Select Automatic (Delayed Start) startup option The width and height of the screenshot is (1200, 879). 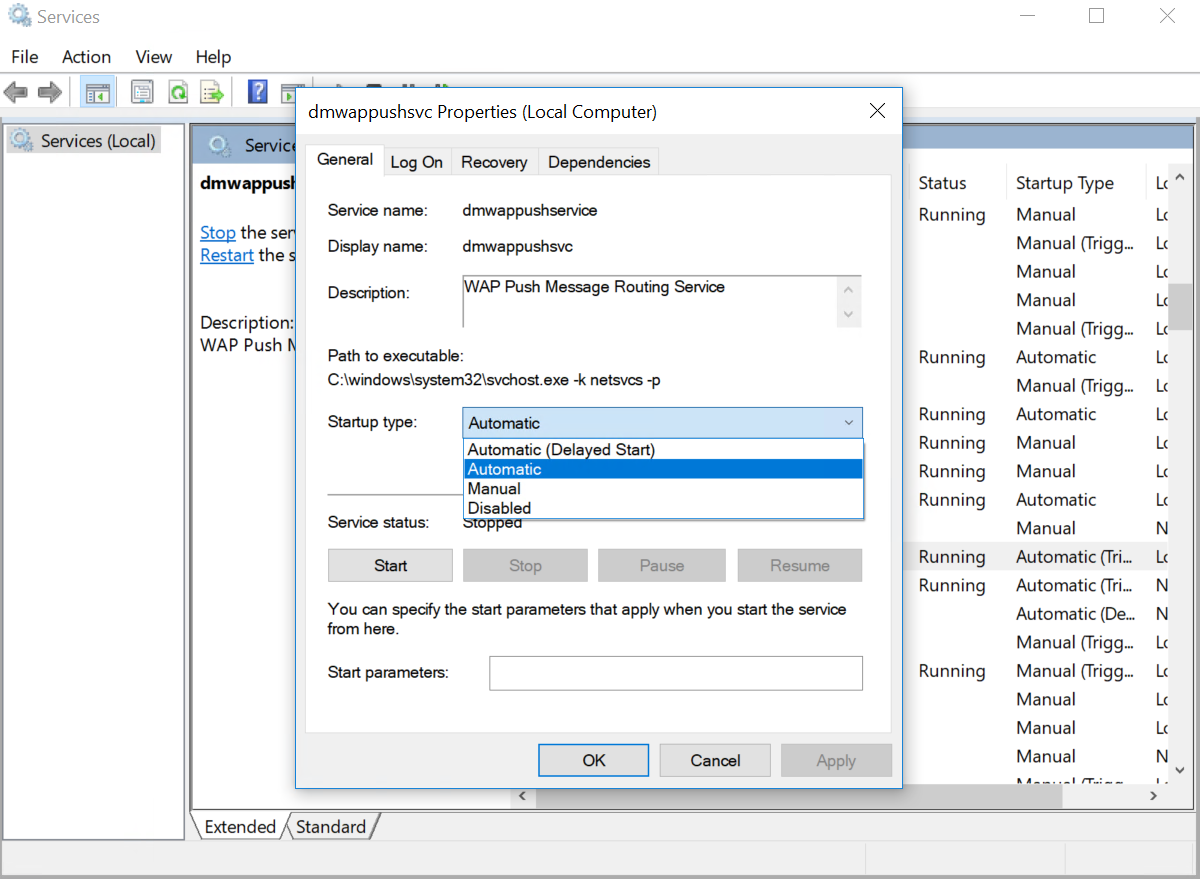(x=561, y=450)
